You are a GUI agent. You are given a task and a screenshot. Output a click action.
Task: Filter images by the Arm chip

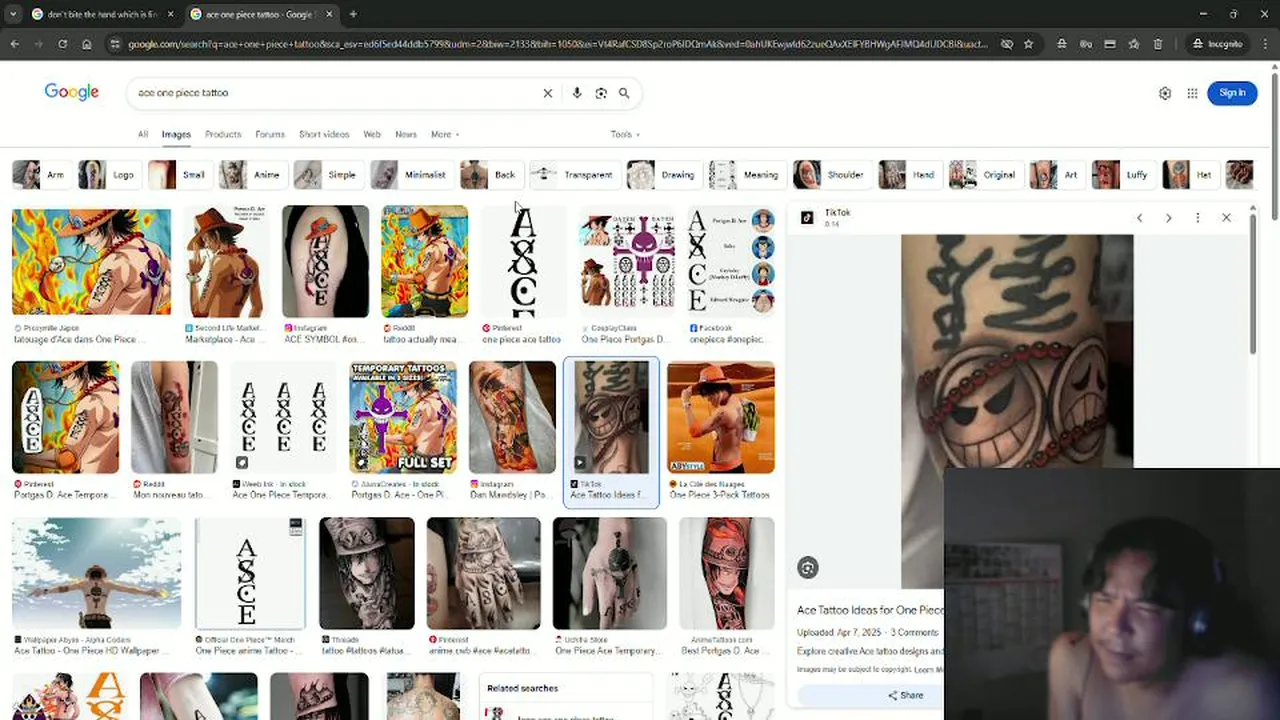[40, 175]
